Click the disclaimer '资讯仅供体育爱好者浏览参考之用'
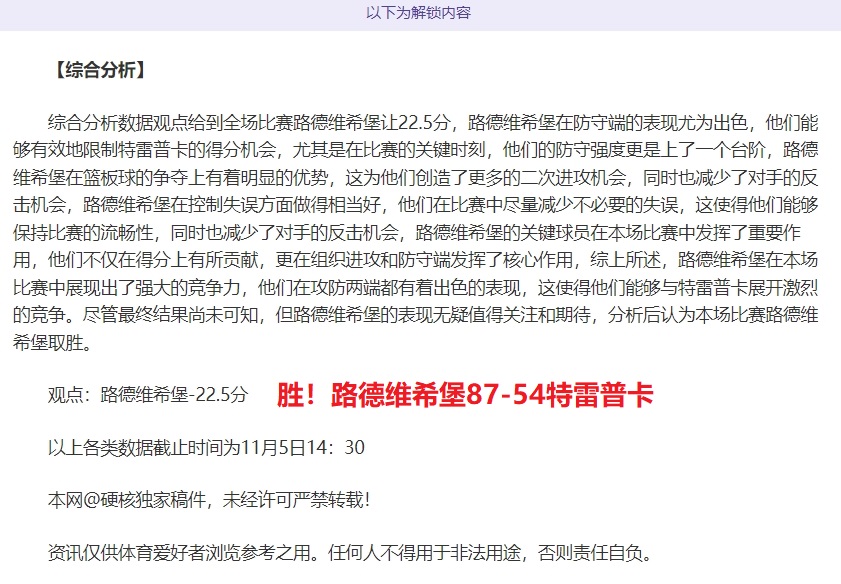 [x=180, y=552]
